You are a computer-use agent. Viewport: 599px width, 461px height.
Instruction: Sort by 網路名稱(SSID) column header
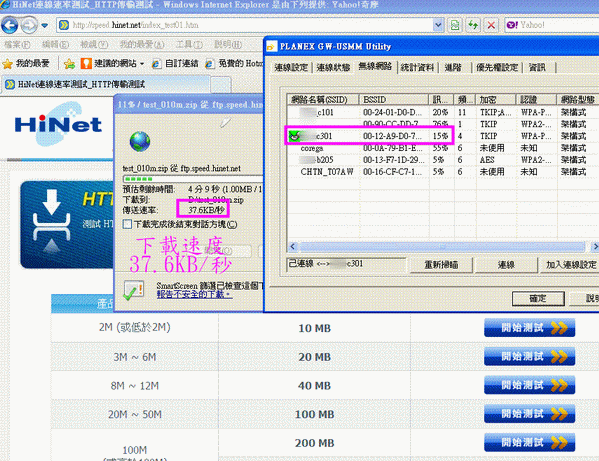click(323, 100)
